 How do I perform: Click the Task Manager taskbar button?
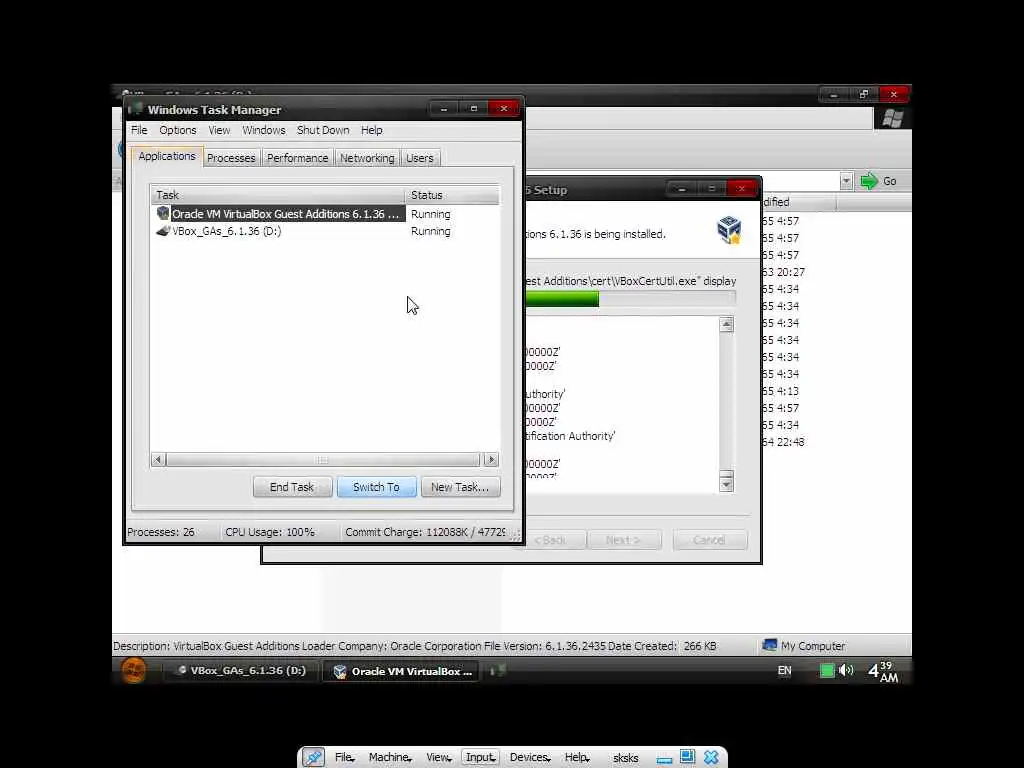[x=497, y=671]
